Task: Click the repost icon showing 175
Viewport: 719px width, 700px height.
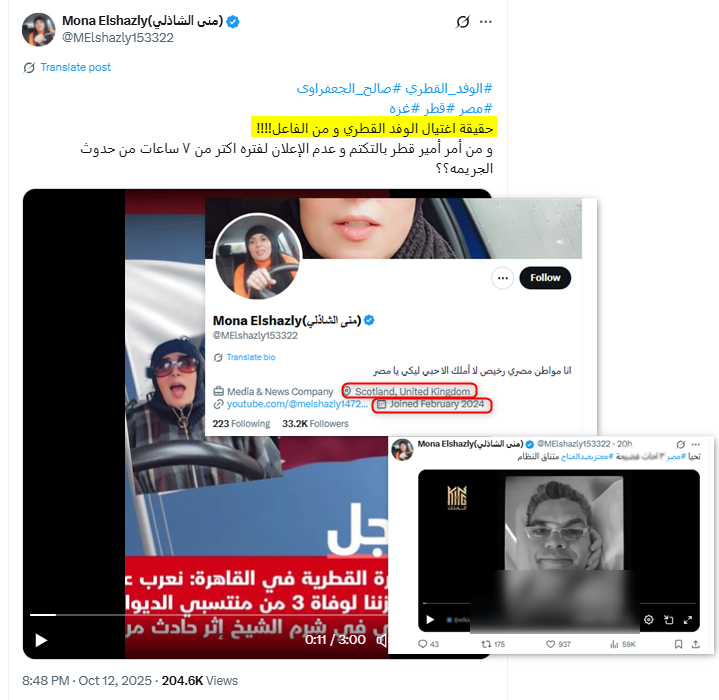Action: point(493,644)
